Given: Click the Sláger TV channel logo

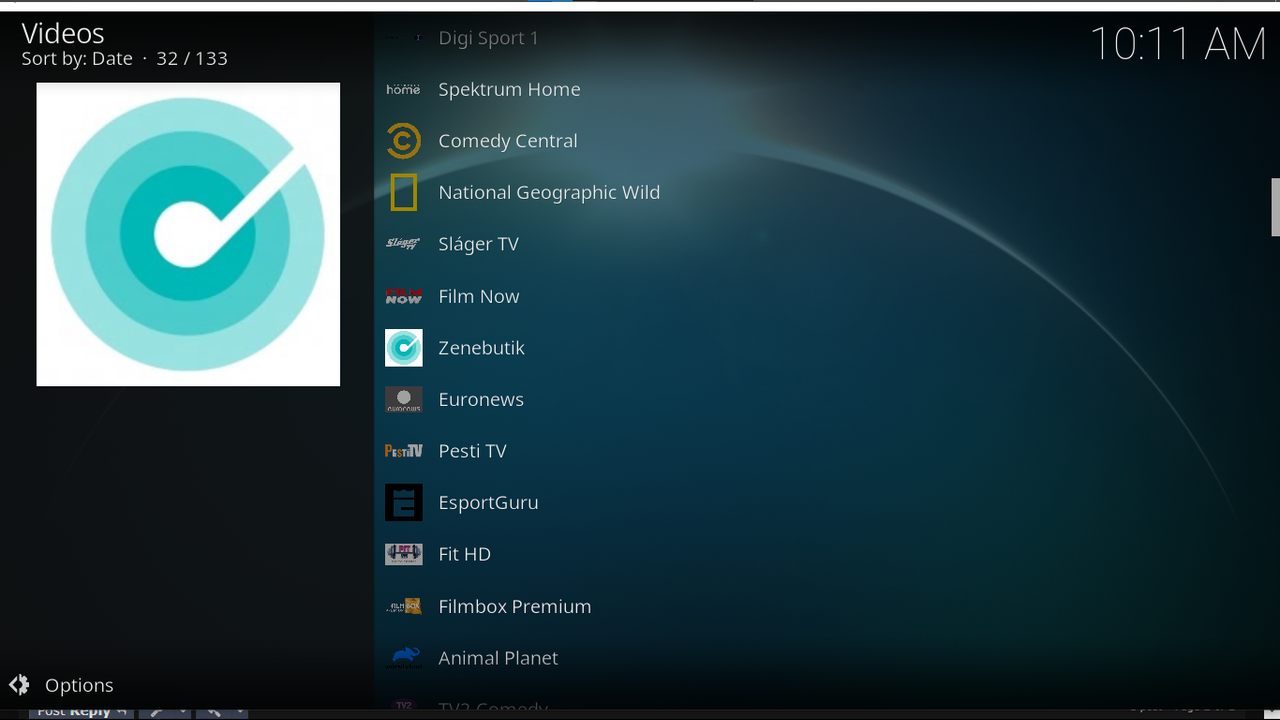Looking at the screenshot, I should click(403, 244).
